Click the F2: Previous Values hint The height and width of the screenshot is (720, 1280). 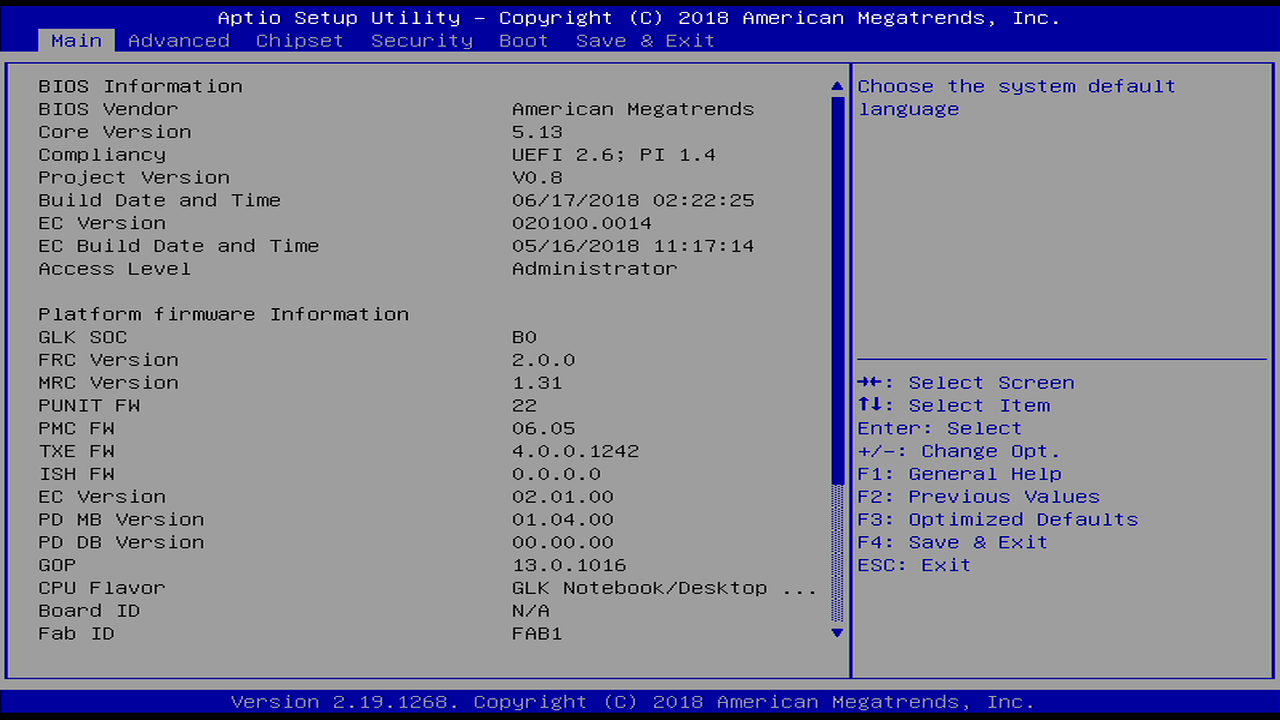[x=979, y=497]
